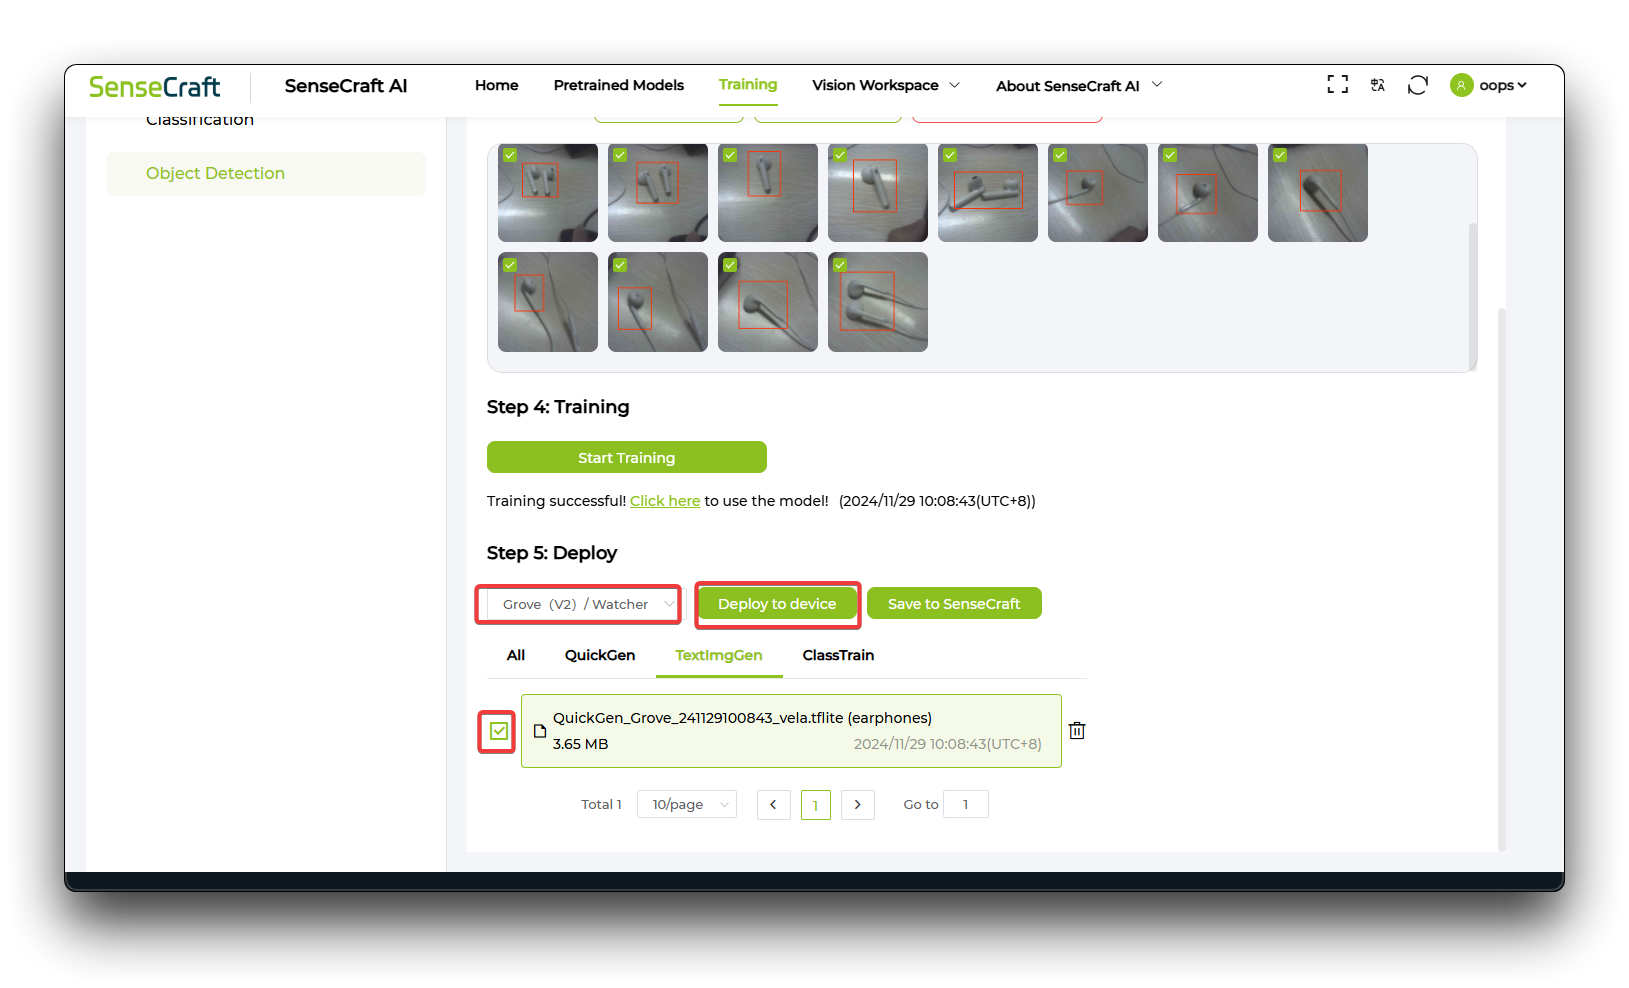Screen dimensions: 1629x988
Task: Go to the previous page of models
Action: coord(773,804)
